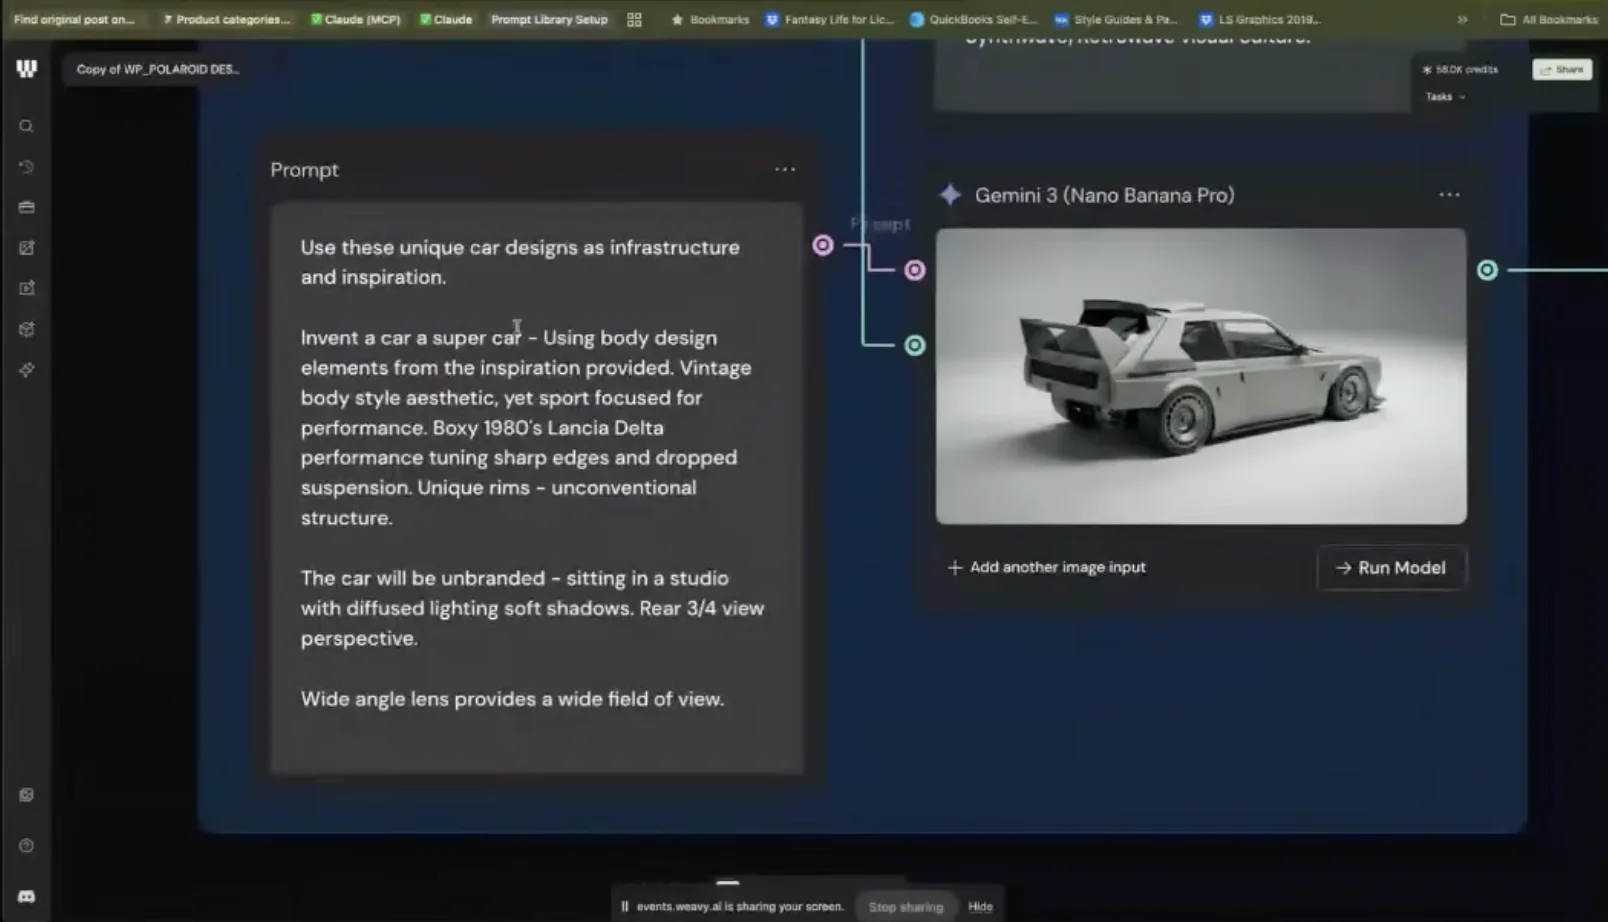Open the 'Fantasy Life for Lic...' bookmark
Image resolution: width=1608 pixels, height=922 pixels.
pos(830,19)
